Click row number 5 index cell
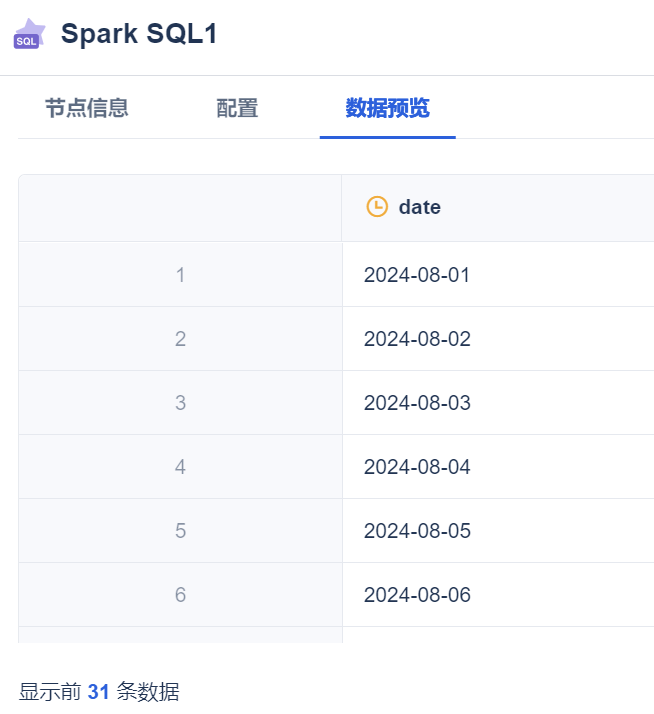The width and height of the screenshot is (654, 714). (x=180, y=531)
